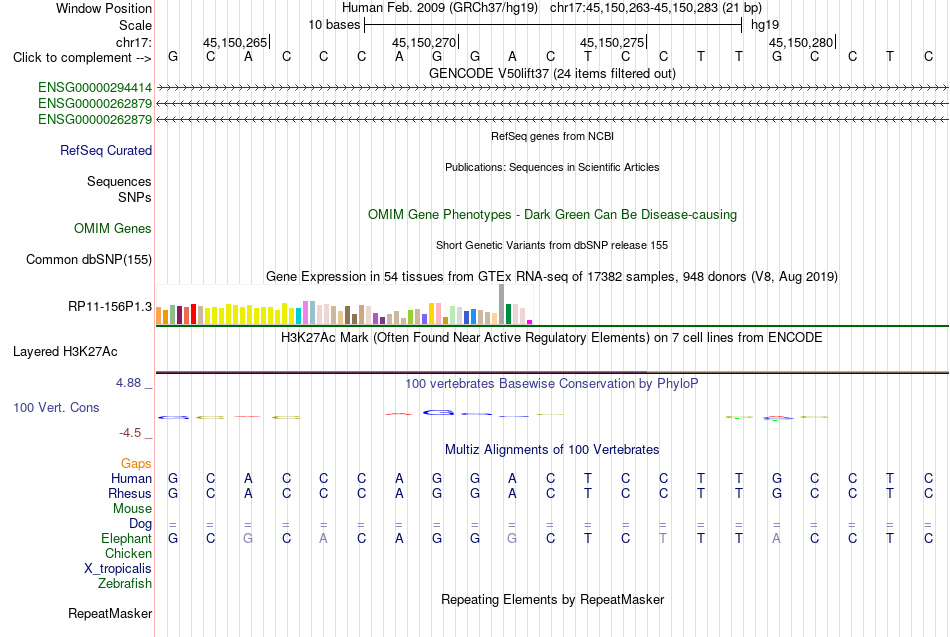Click the H3K27Ac Mark ENCODE title
The width and height of the screenshot is (950, 637).
tap(552, 338)
